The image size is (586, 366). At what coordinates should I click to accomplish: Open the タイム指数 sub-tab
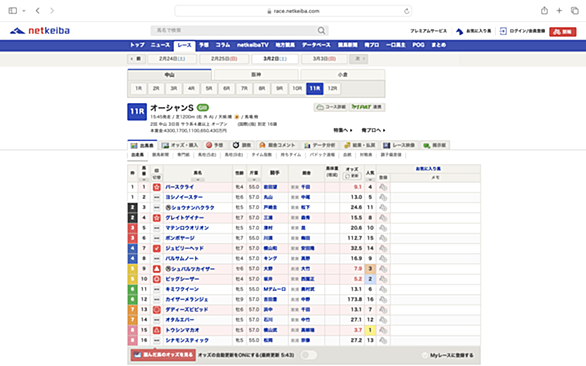[x=262, y=155]
